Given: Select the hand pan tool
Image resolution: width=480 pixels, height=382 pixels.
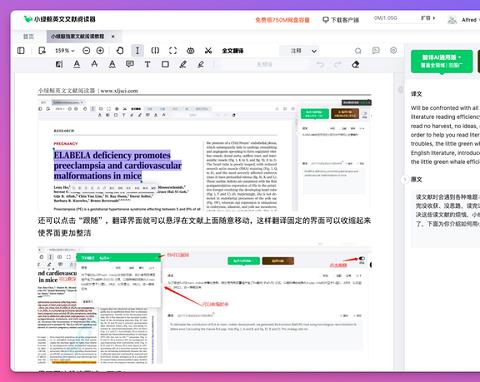Looking at the screenshot, I should [120, 51].
